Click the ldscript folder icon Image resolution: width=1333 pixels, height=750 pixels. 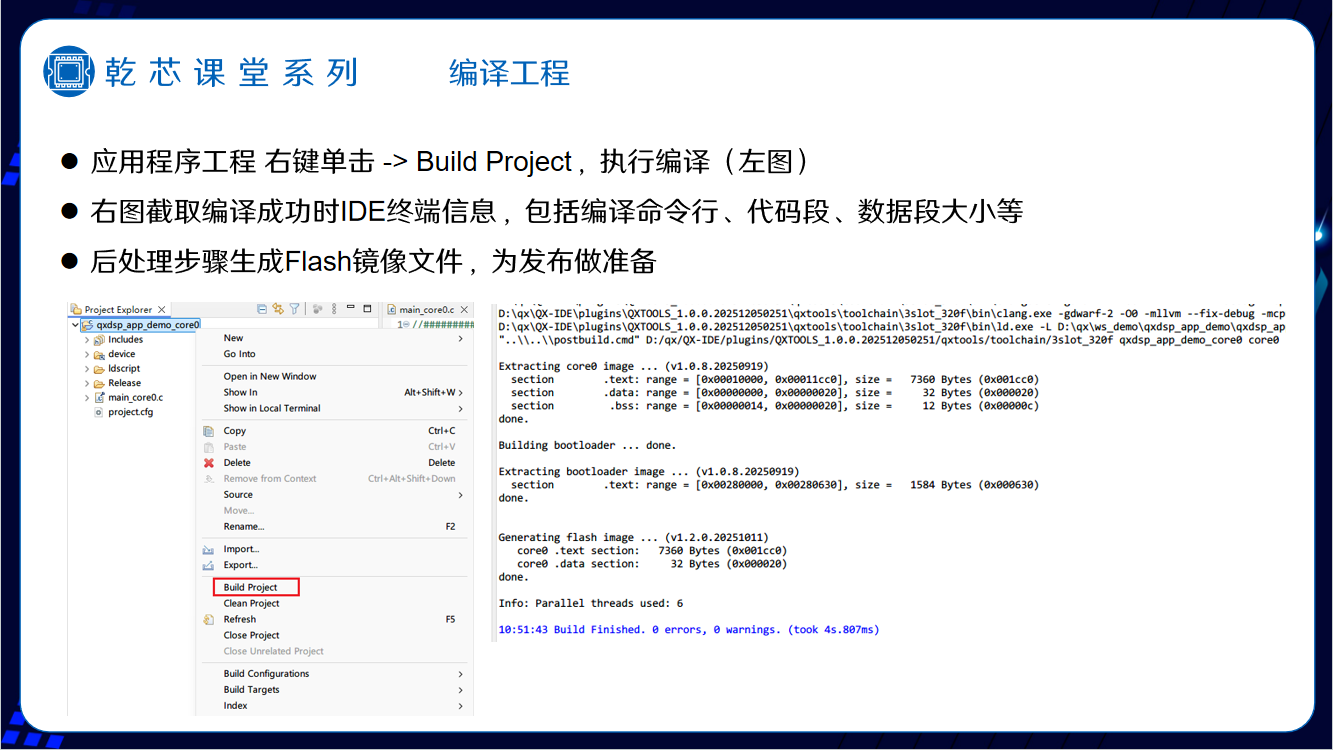pyautogui.click(x=99, y=369)
